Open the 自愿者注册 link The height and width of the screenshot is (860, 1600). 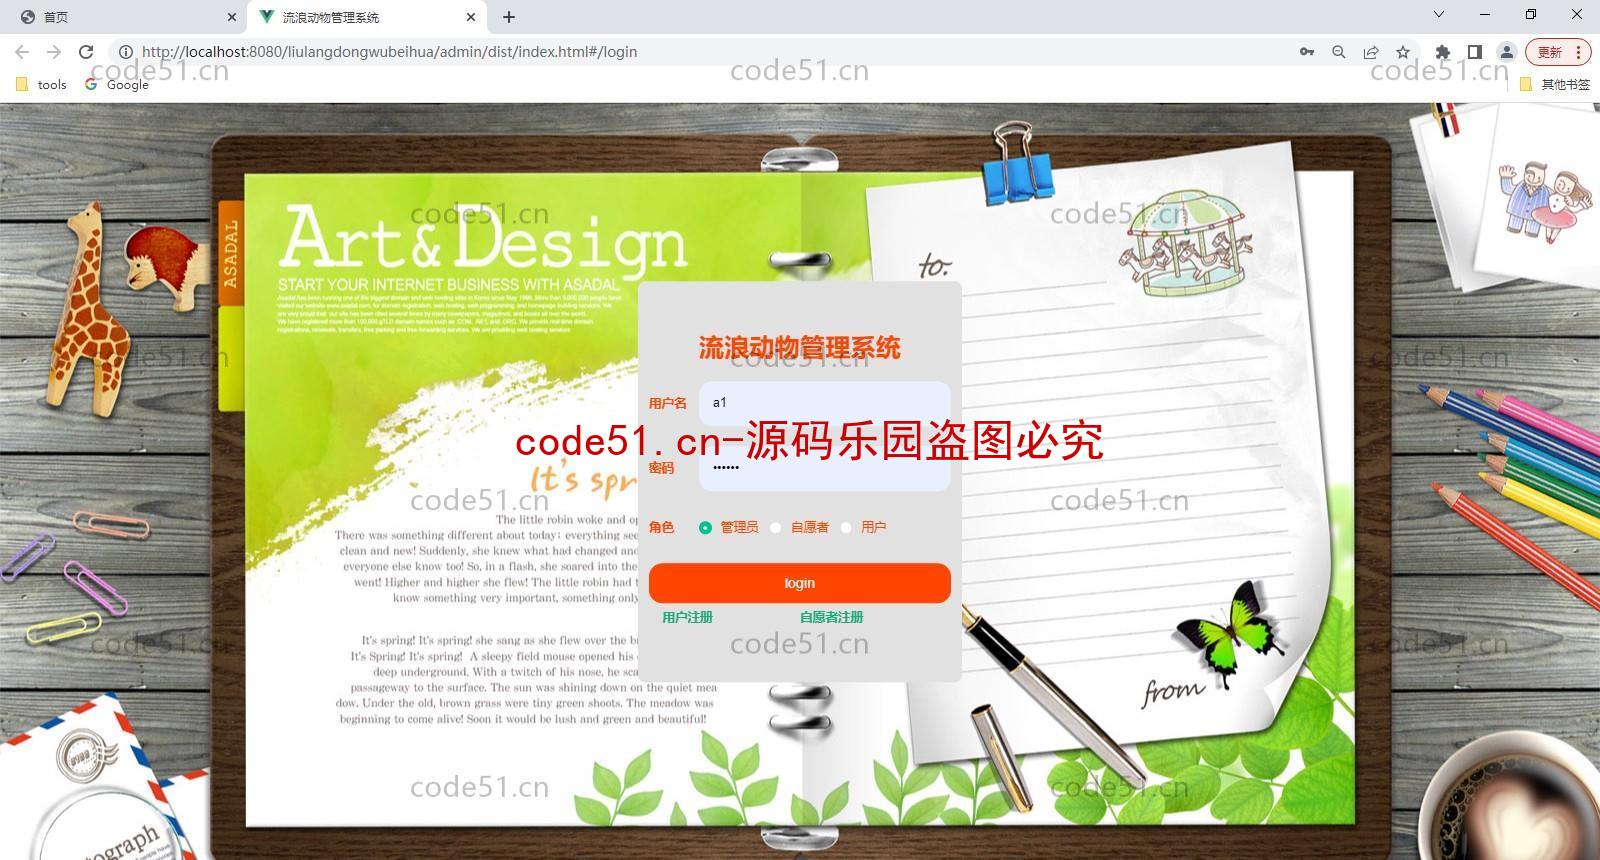(x=831, y=617)
